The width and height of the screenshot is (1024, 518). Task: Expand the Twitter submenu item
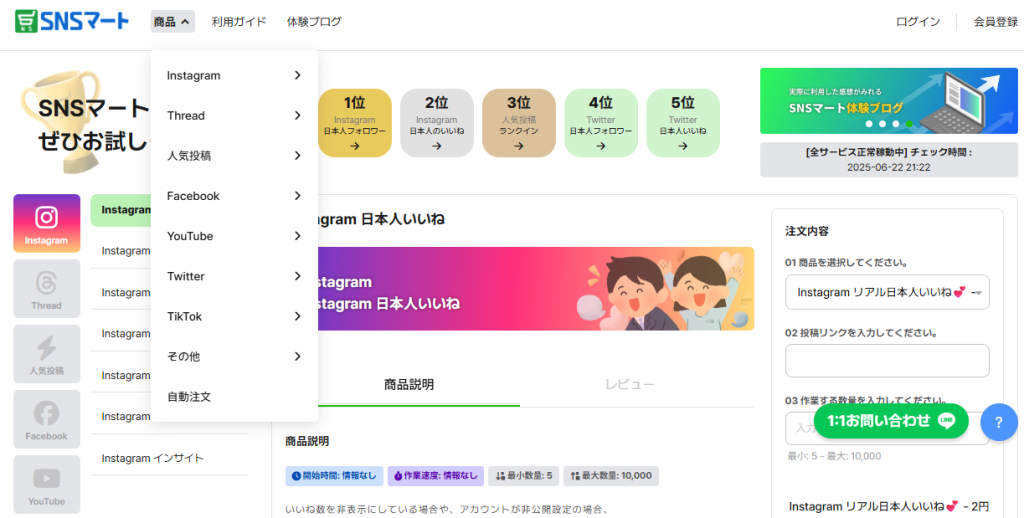click(234, 276)
